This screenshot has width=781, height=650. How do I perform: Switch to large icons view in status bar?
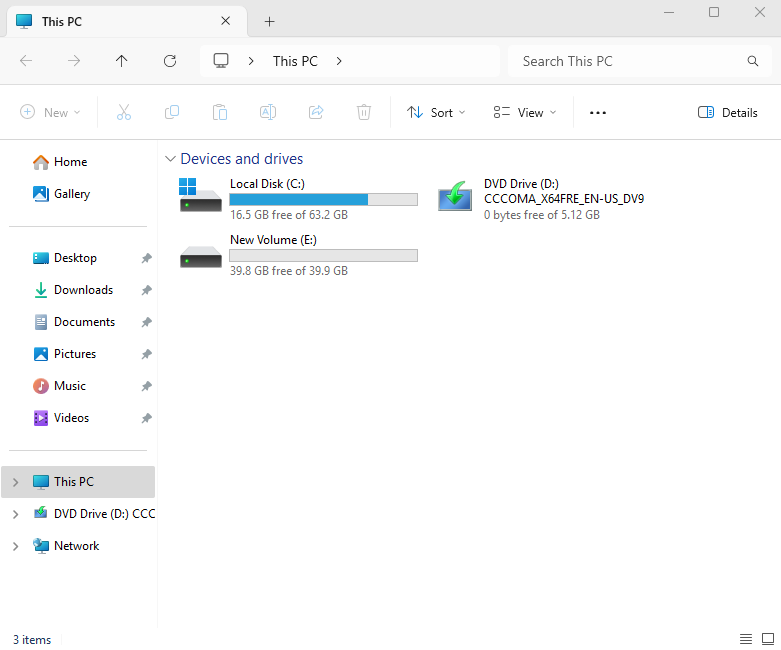[x=767, y=639]
